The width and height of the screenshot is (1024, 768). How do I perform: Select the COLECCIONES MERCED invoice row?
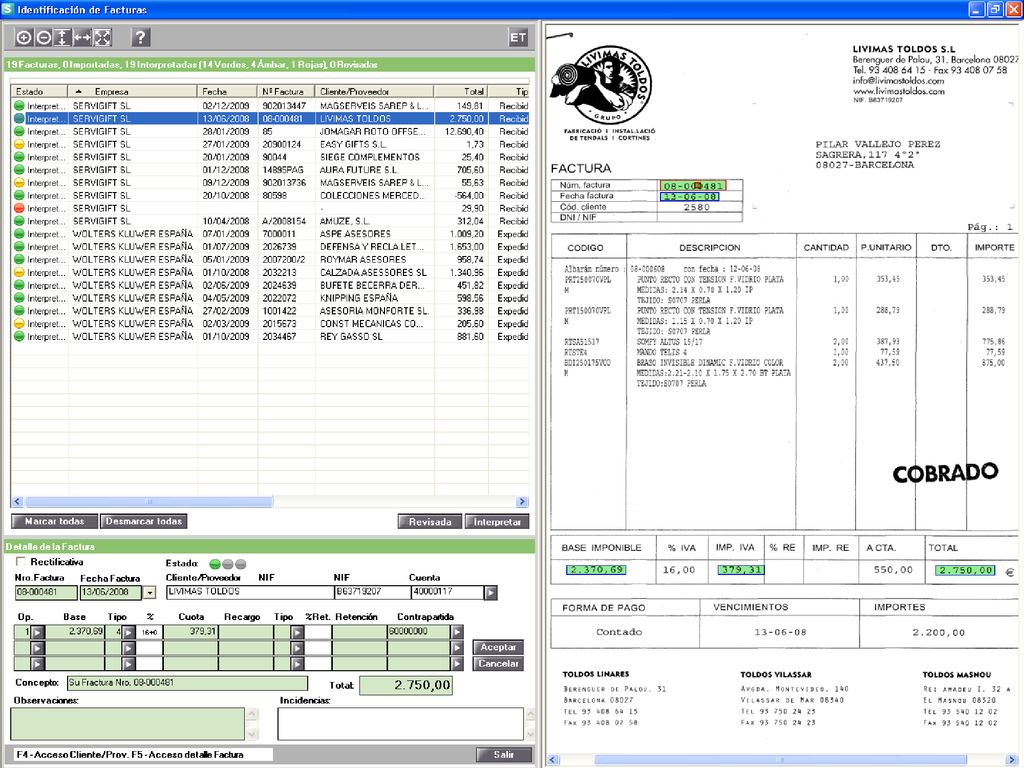click(270, 195)
